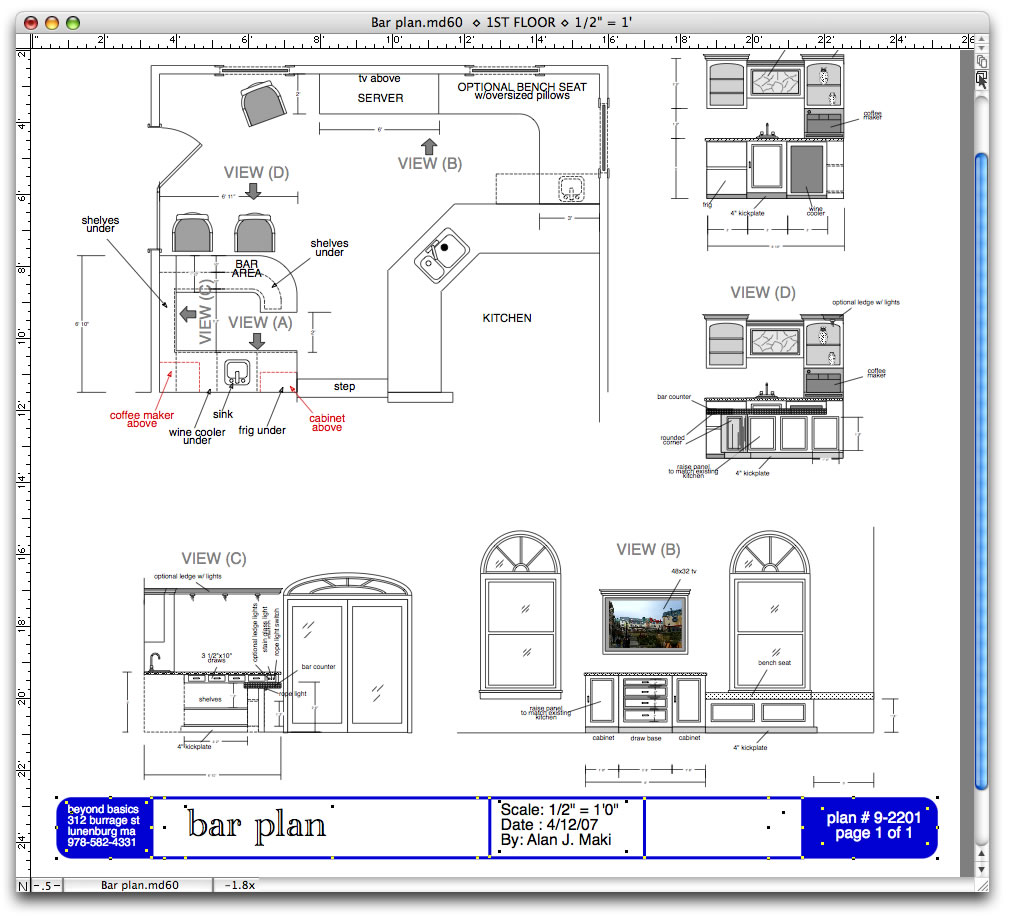Open the .5 value popup in status bar

(48, 885)
